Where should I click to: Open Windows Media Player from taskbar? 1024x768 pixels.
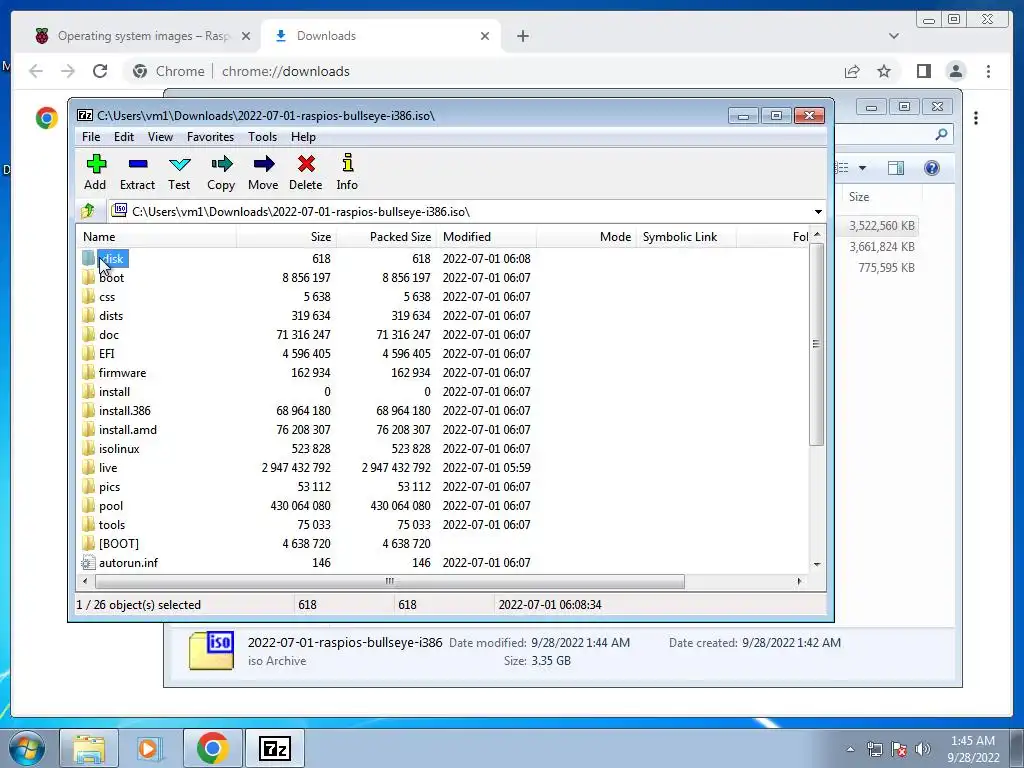coord(150,748)
